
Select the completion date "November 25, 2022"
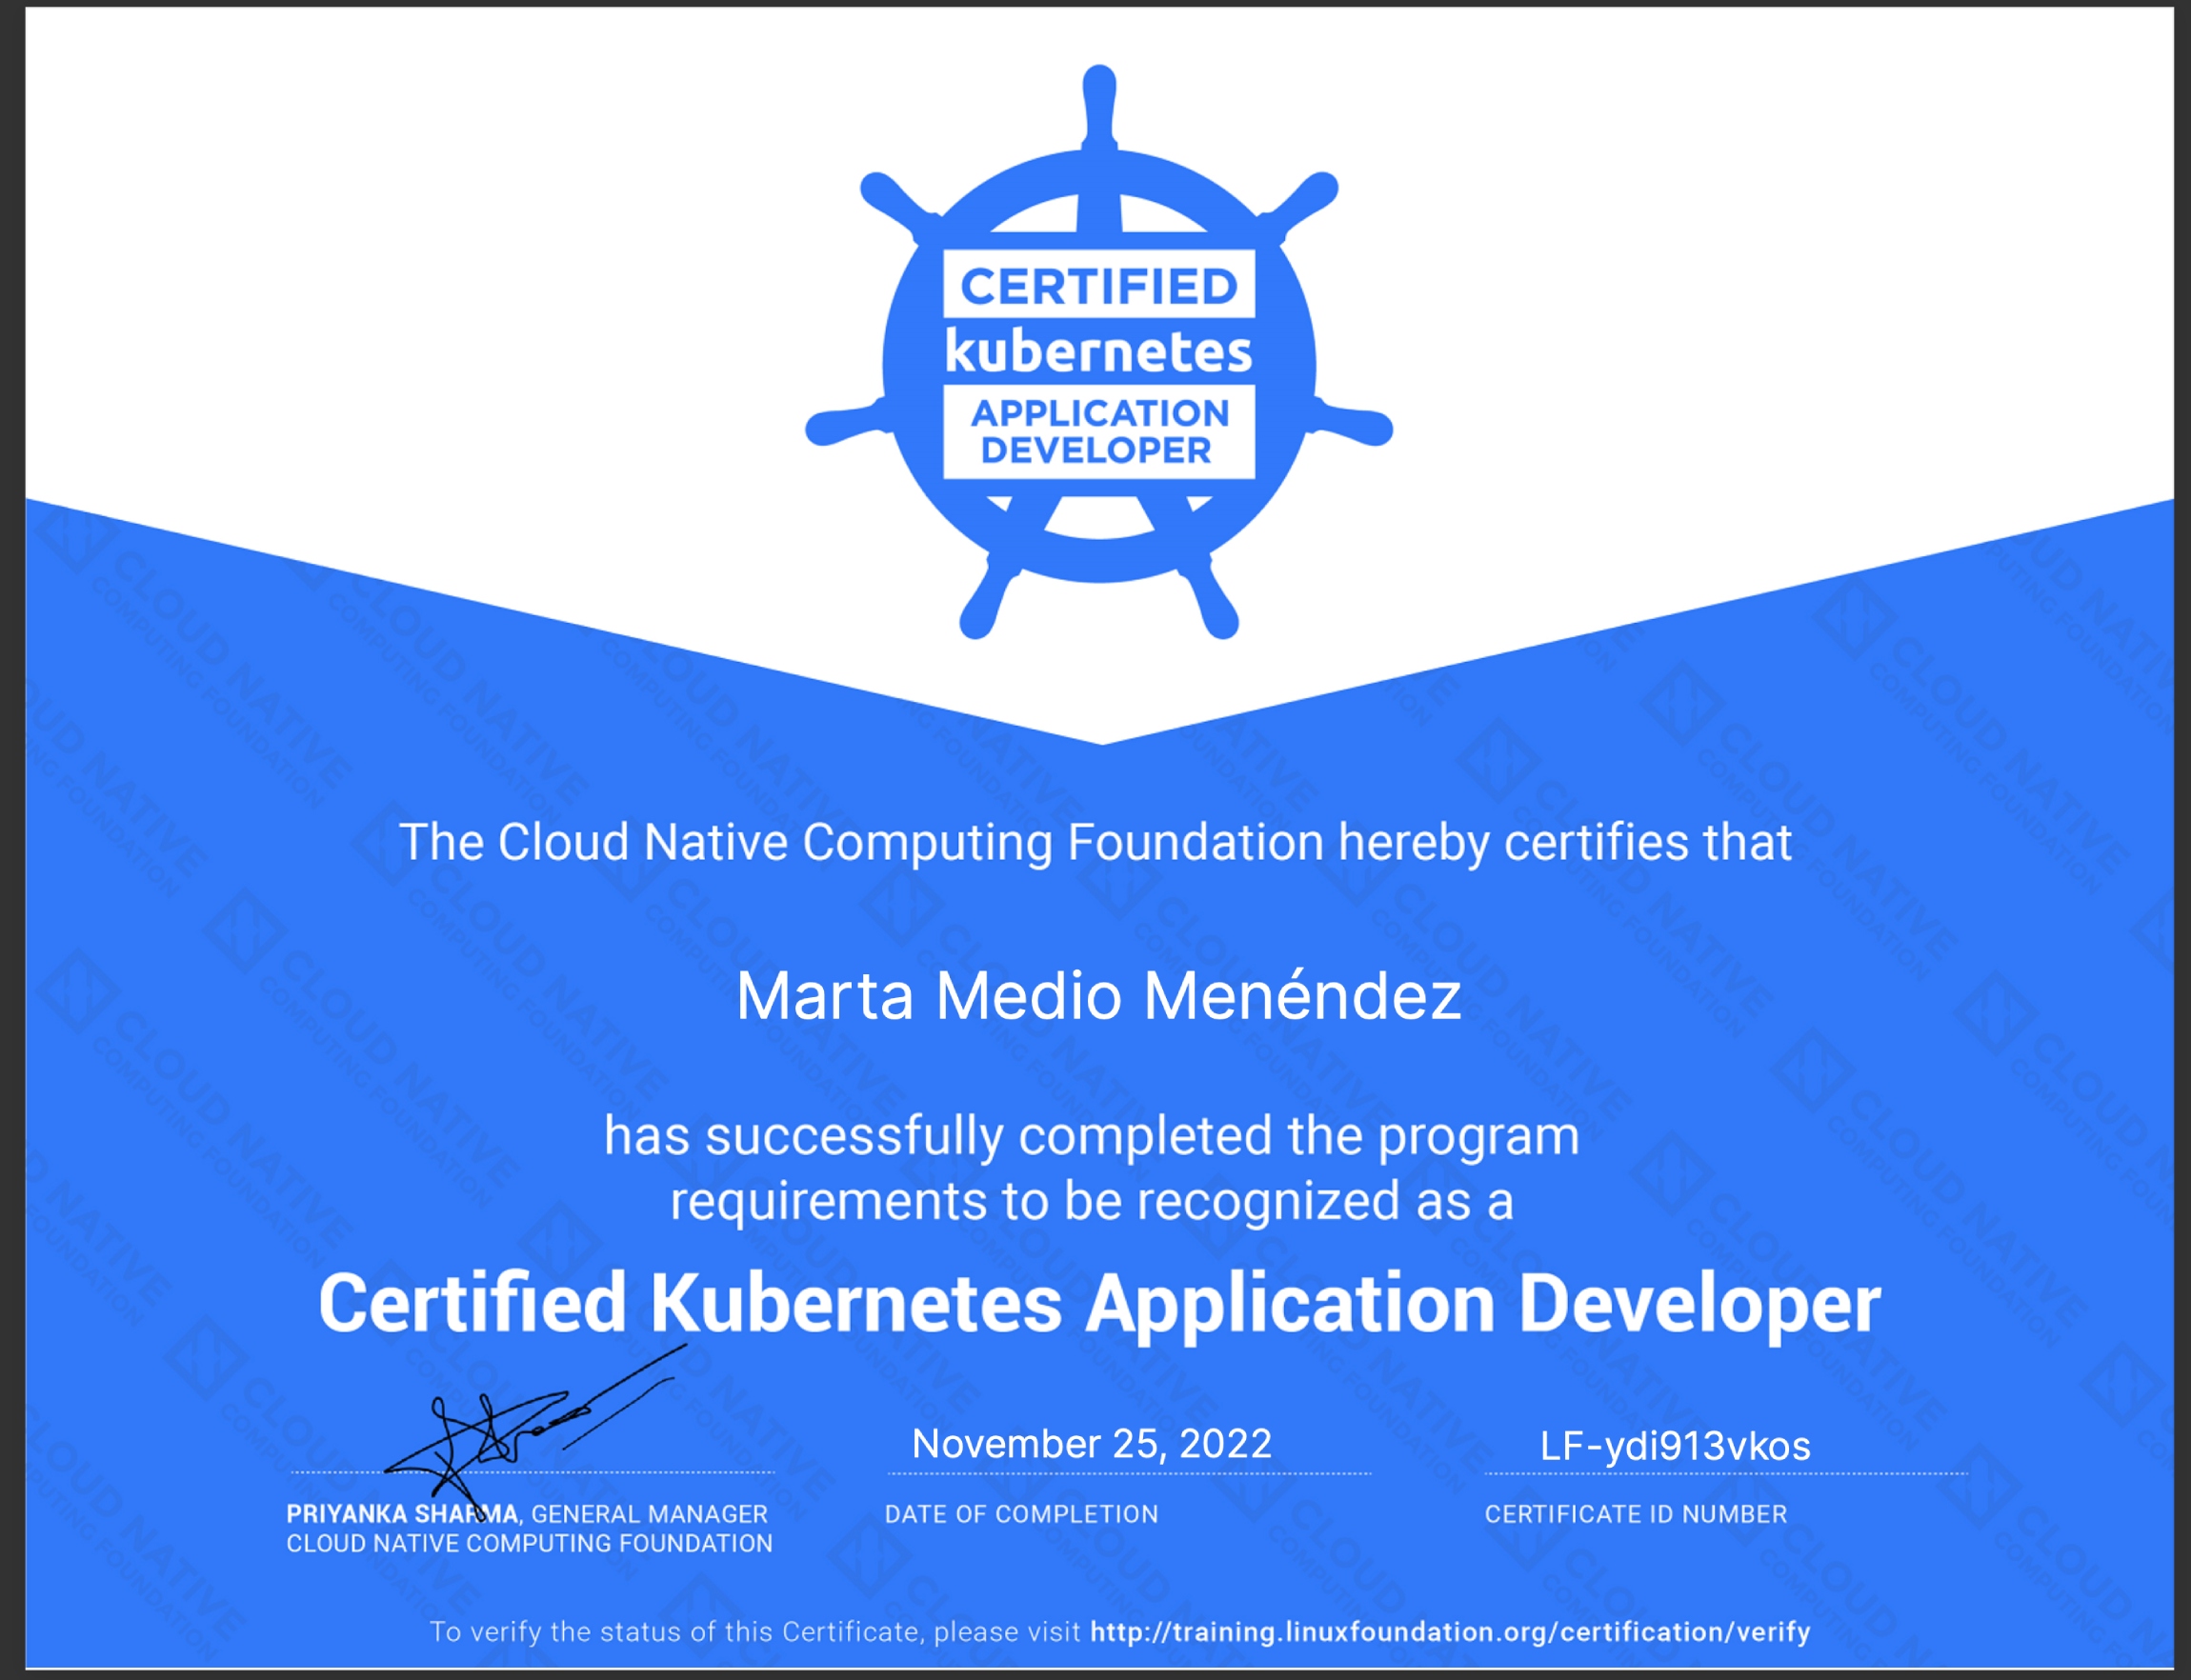pyautogui.click(x=1092, y=1444)
